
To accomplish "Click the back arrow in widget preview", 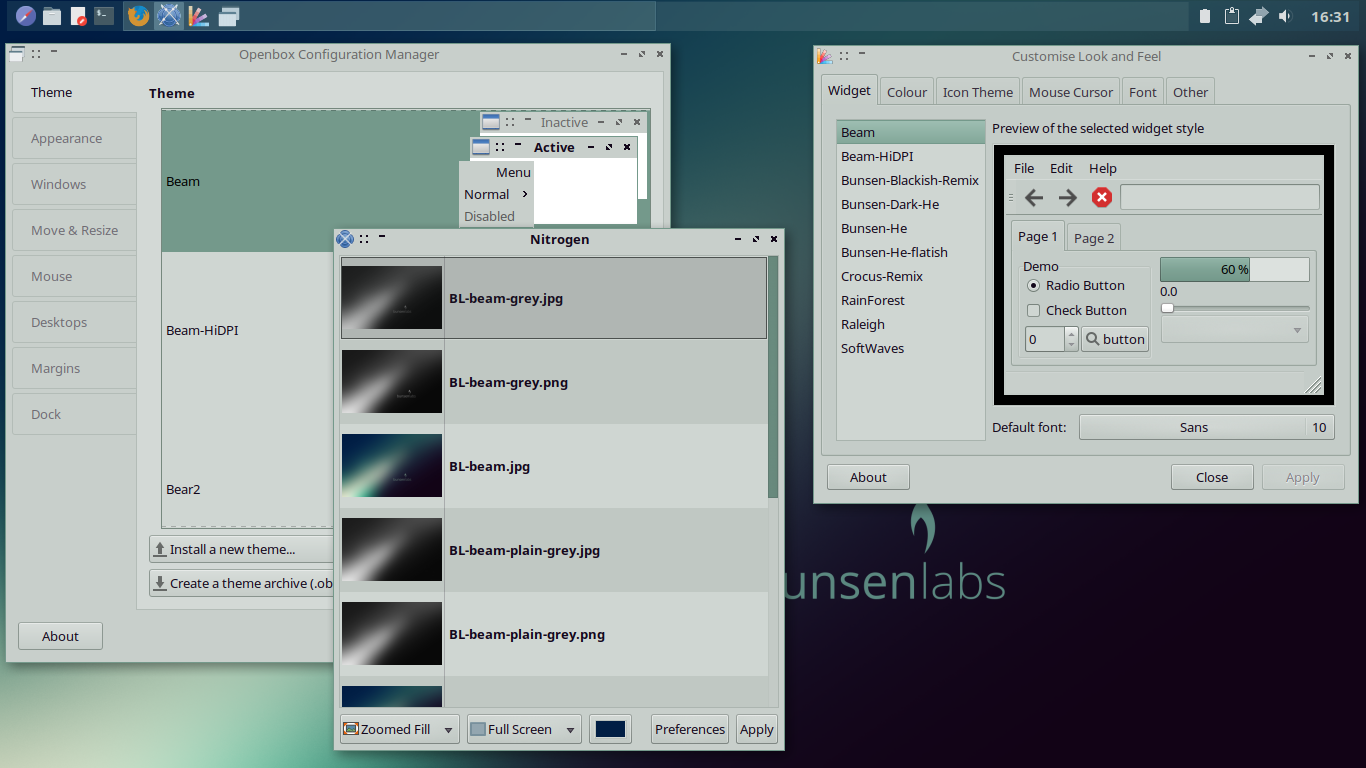I will click(x=1034, y=197).
